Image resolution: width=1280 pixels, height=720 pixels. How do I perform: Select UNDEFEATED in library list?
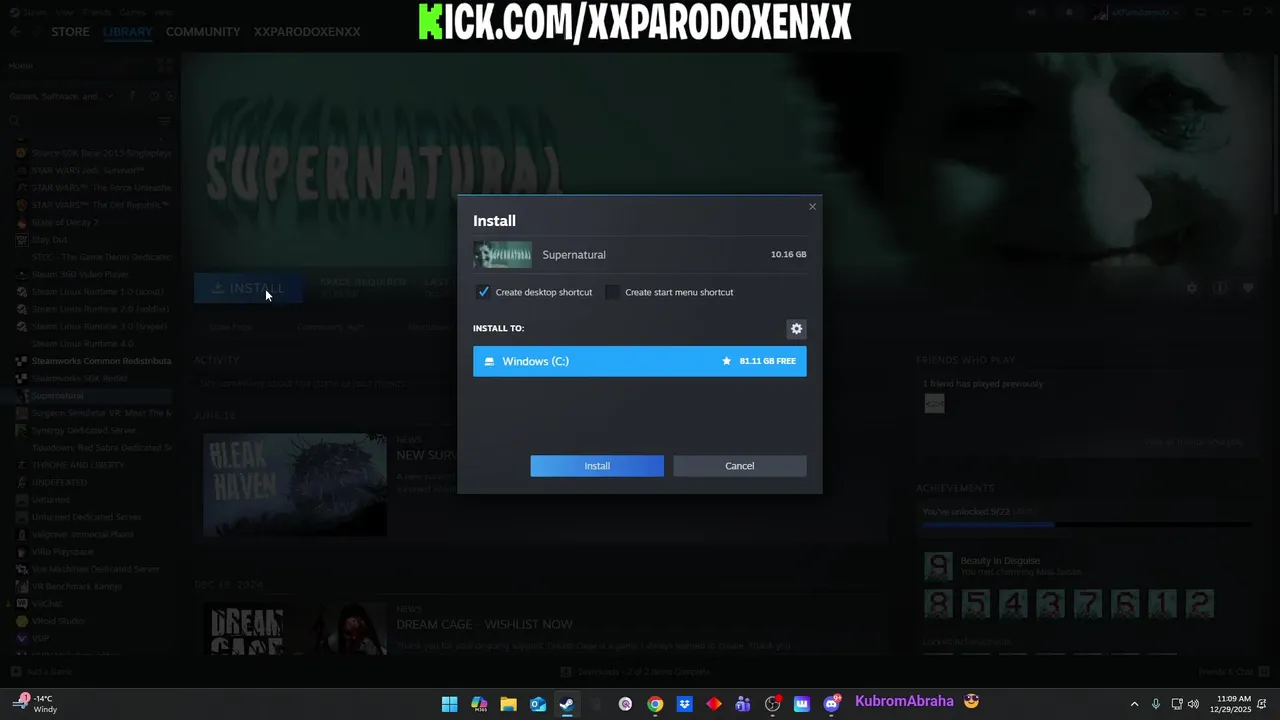pyautogui.click(x=59, y=482)
